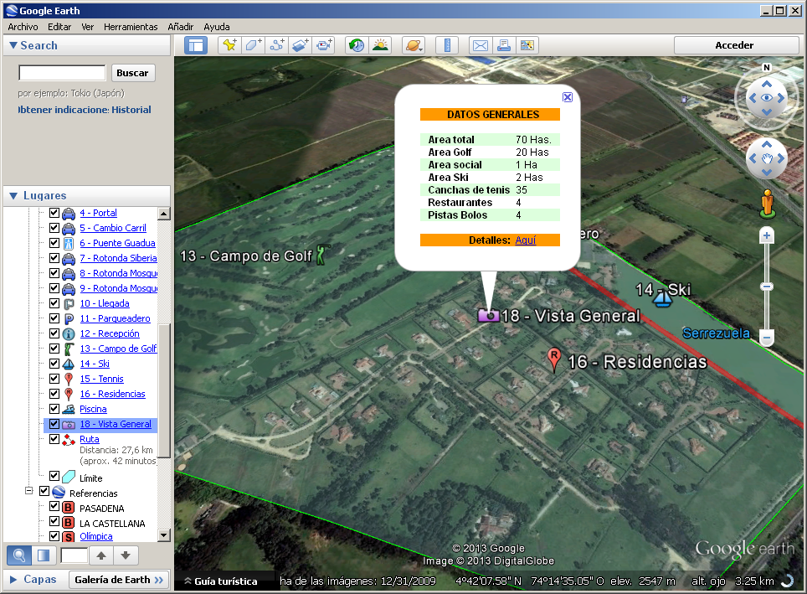Viewport: 807px width, 594px height.
Task: Open Street View pegman
Action: (x=767, y=203)
